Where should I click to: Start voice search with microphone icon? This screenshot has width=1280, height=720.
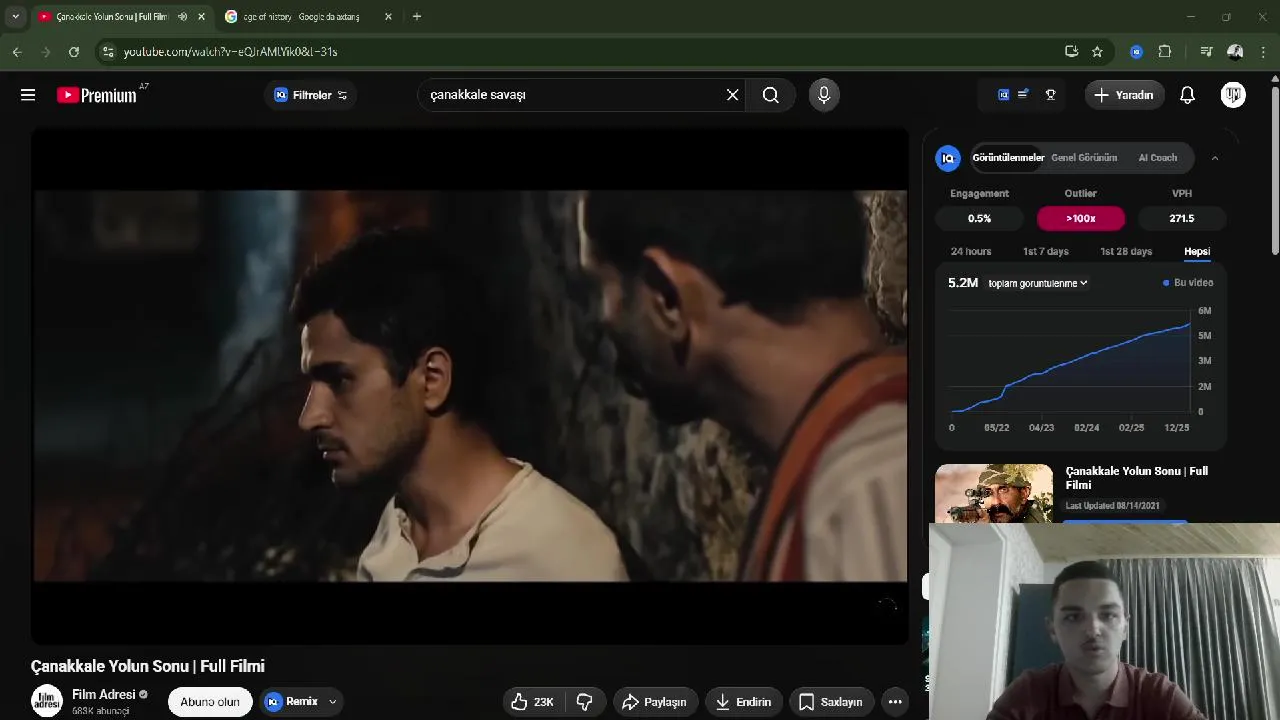pos(824,95)
